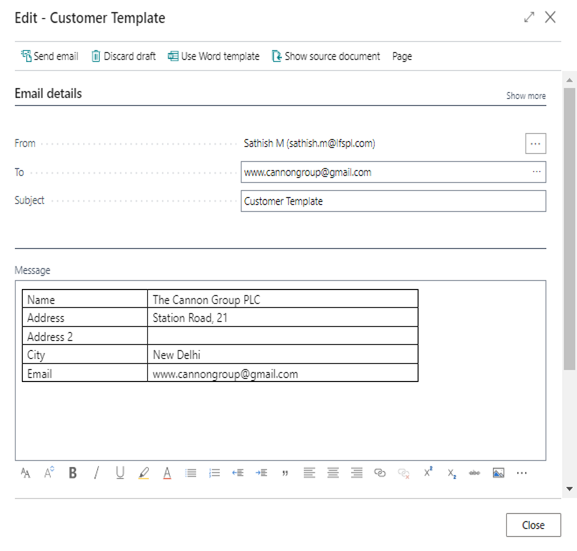Open the font color tool
The height and width of the screenshot is (551, 577).
167,473
